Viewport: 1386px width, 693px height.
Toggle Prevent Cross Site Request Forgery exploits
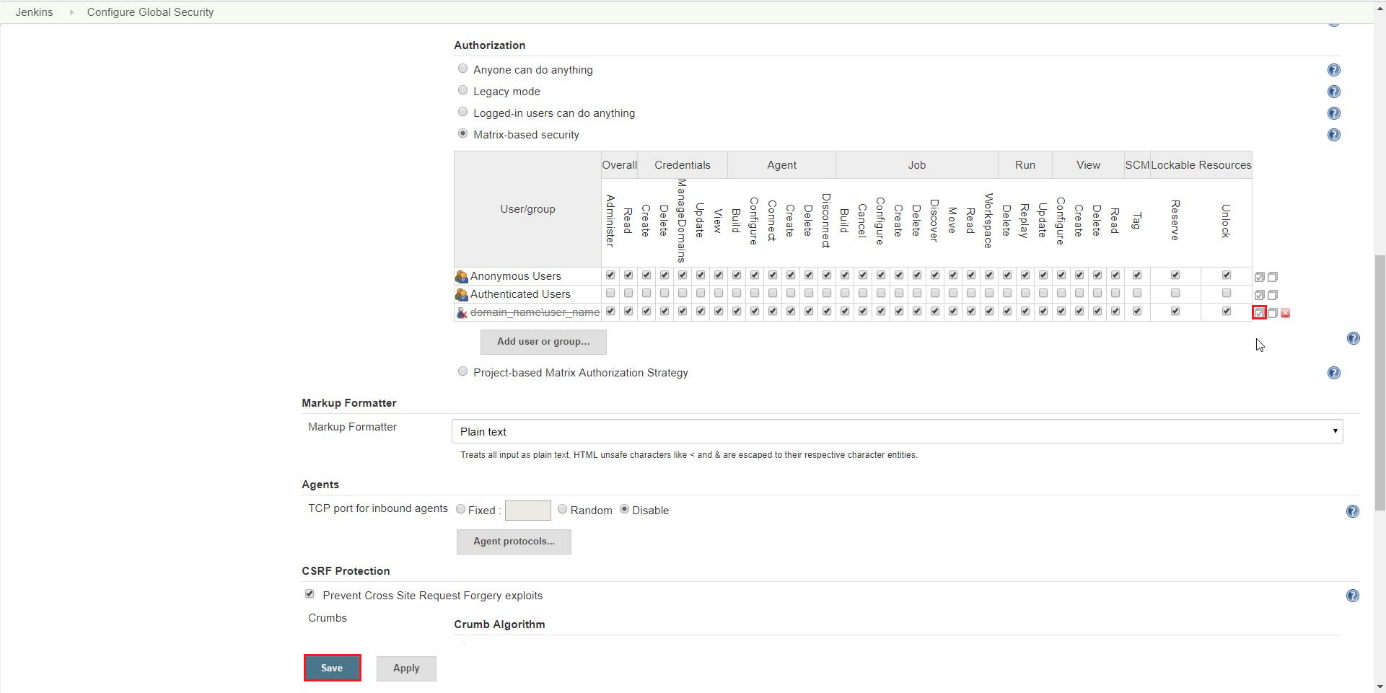tap(309, 594)
